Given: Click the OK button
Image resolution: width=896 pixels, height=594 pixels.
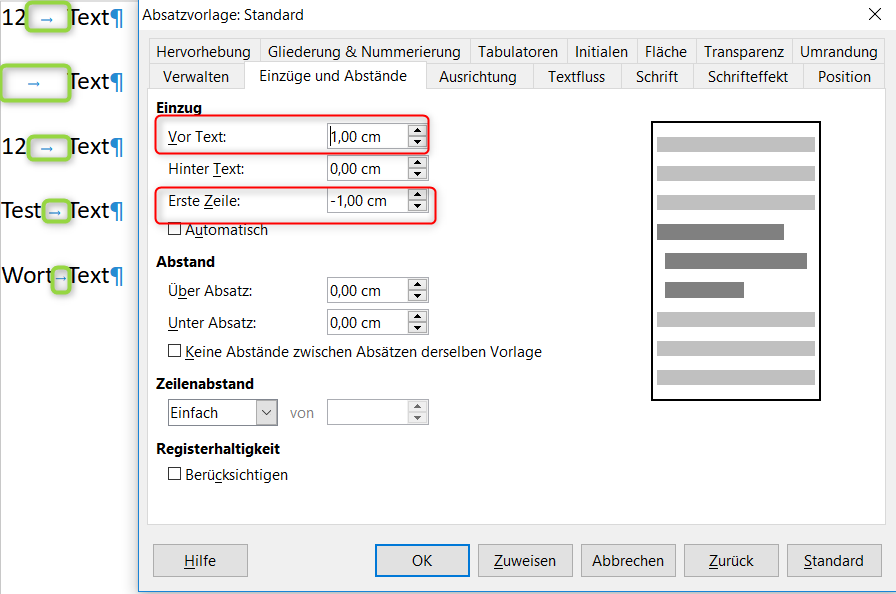Looking at the screenshot, I should pyautogui.click(x=422, y=561).
